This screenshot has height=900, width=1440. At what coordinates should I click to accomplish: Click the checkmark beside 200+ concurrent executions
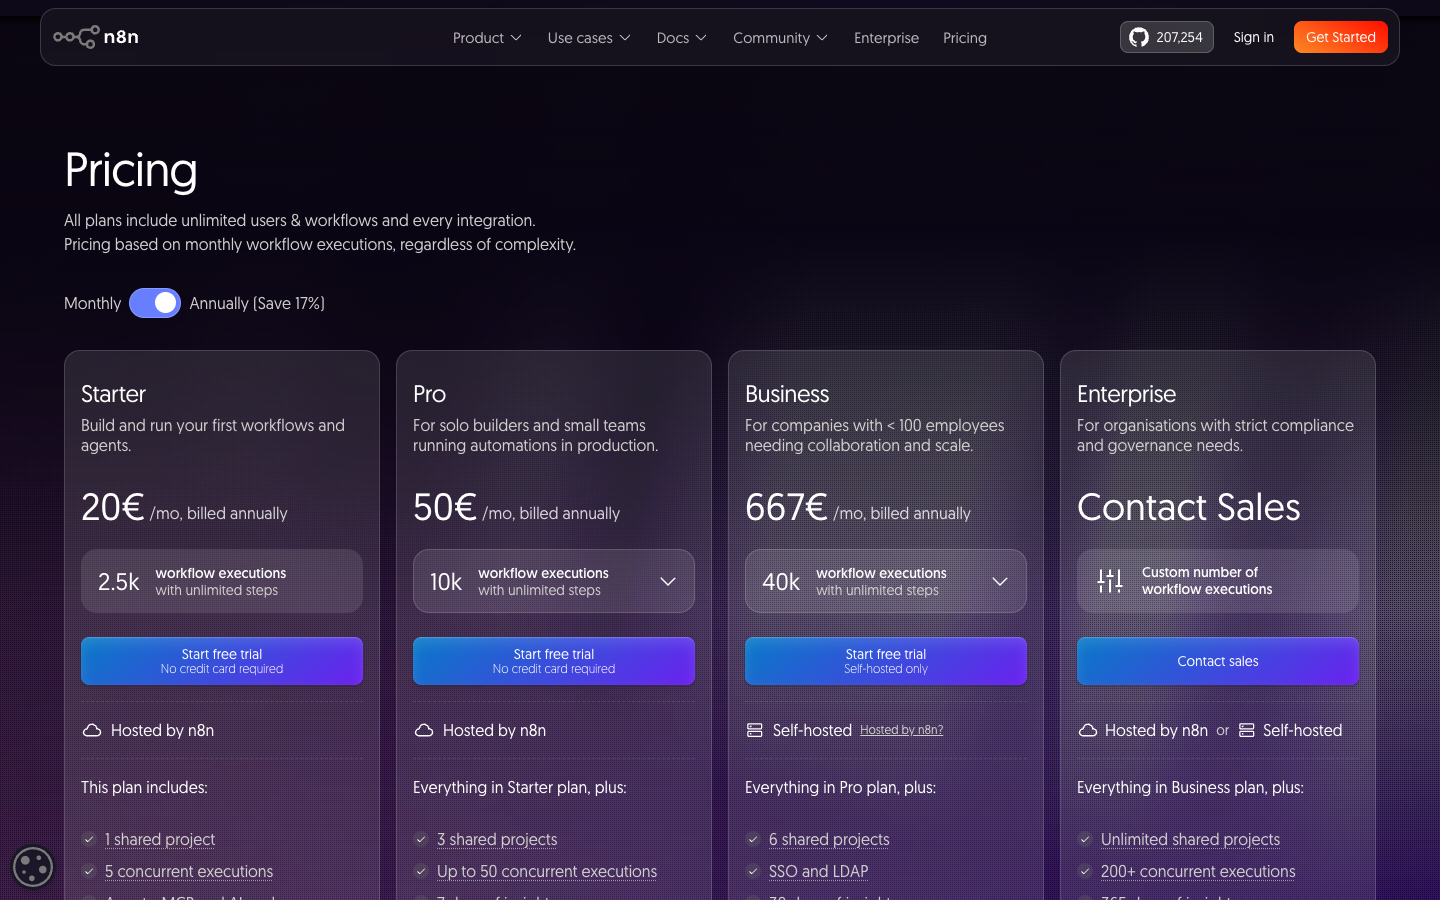1085,872
